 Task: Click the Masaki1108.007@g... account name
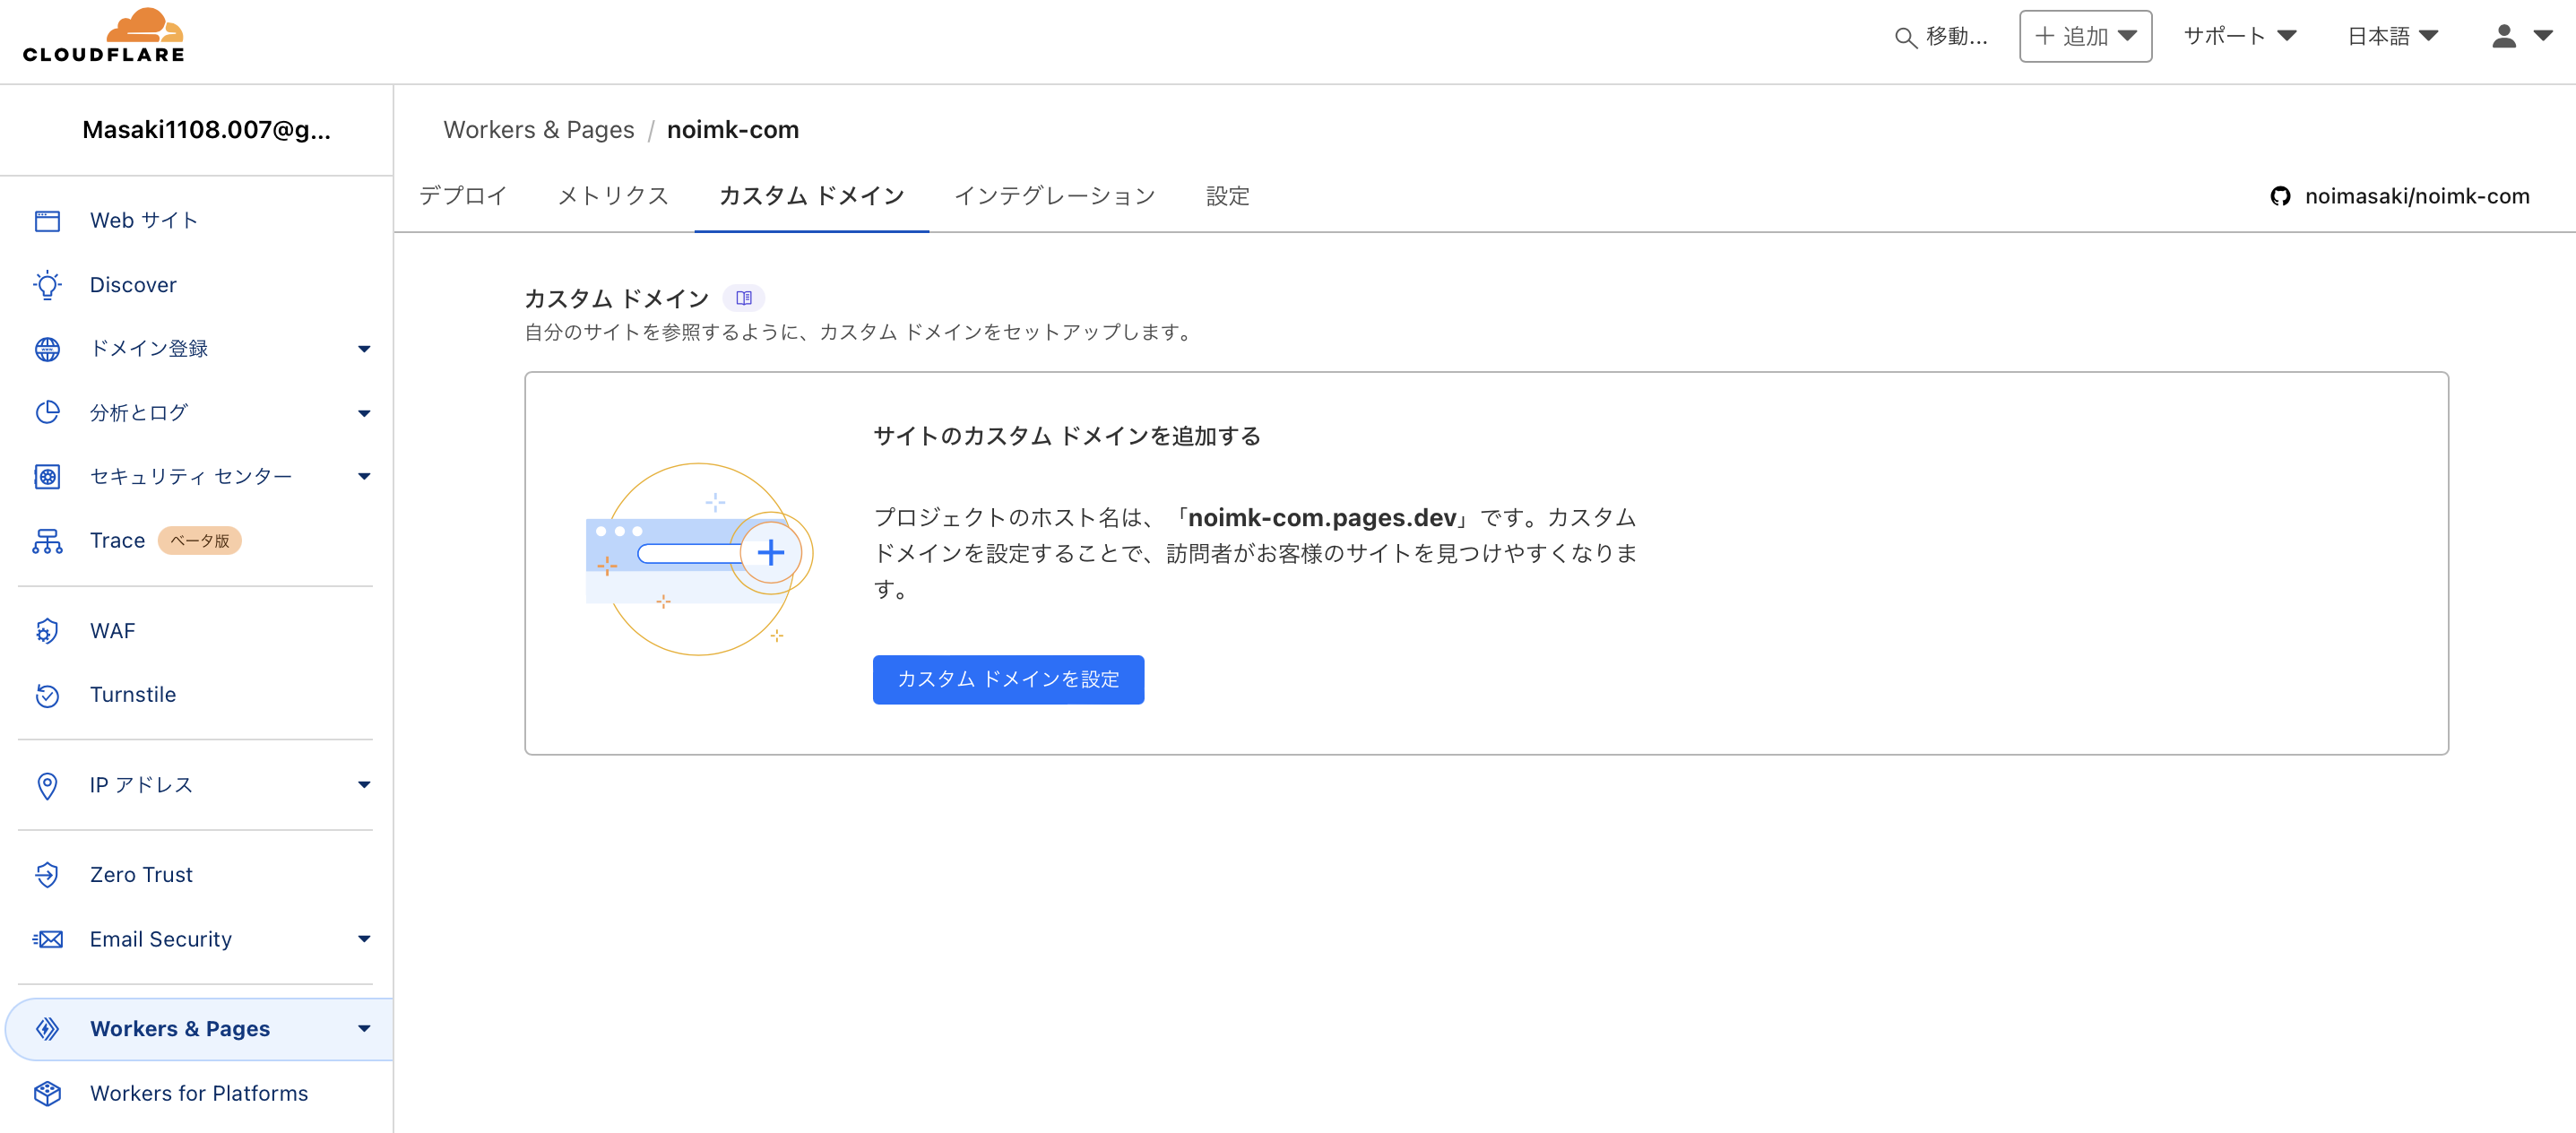(x=206, y=130)
